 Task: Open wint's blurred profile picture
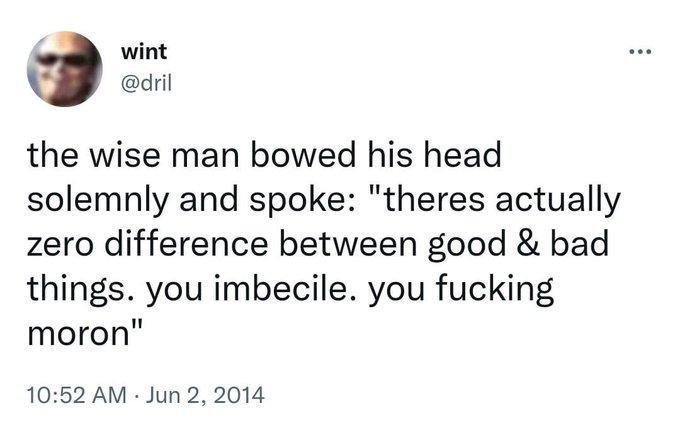tap(65, 69)
